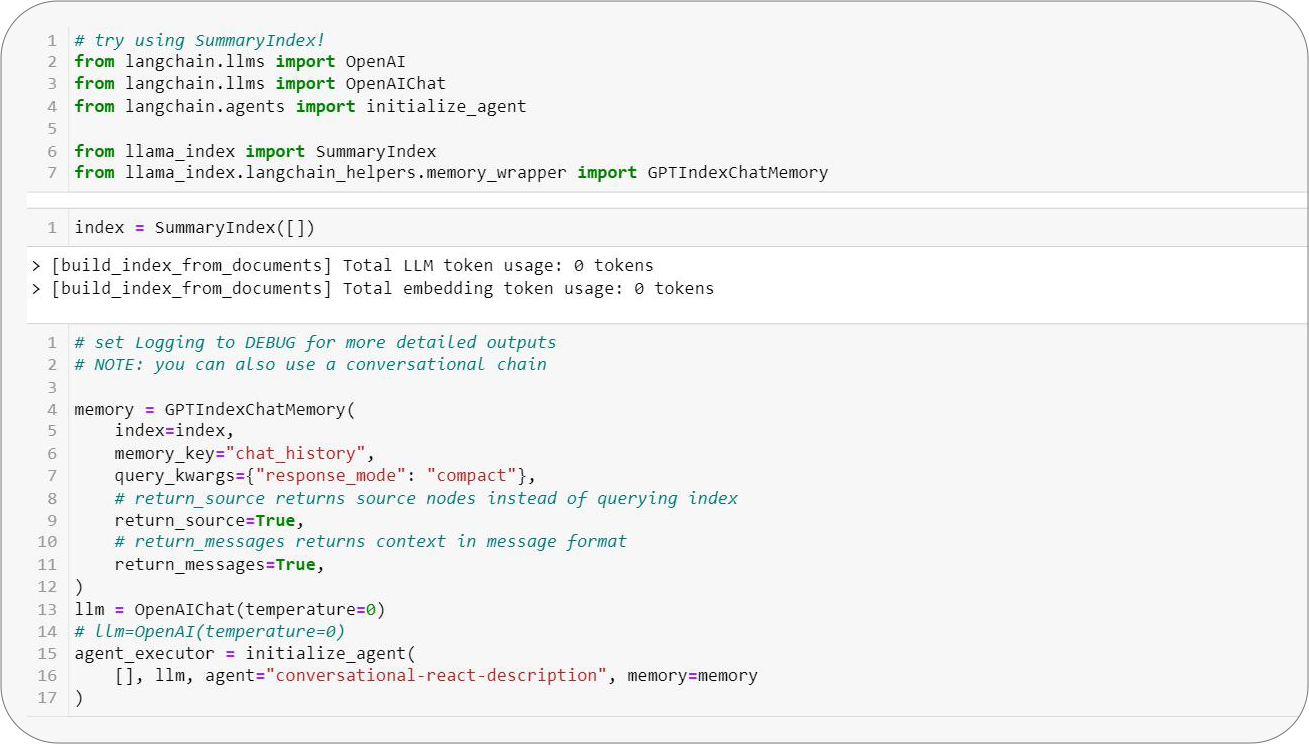Click comment about return_source returning source nodes

point(426,498)
